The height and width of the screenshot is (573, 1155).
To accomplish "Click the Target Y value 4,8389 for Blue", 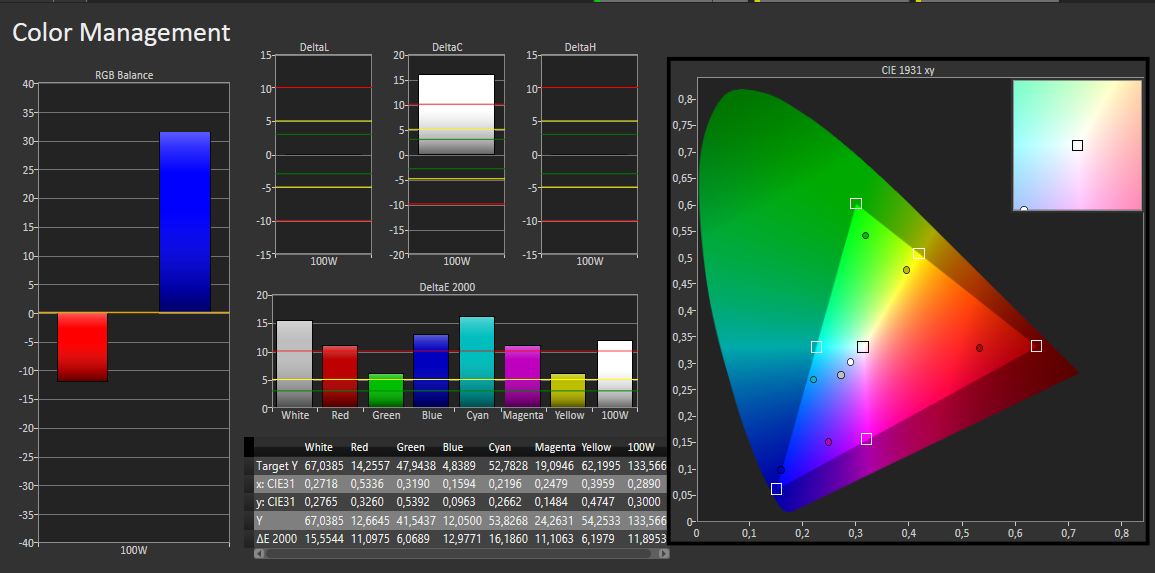I will coord(459,465).
